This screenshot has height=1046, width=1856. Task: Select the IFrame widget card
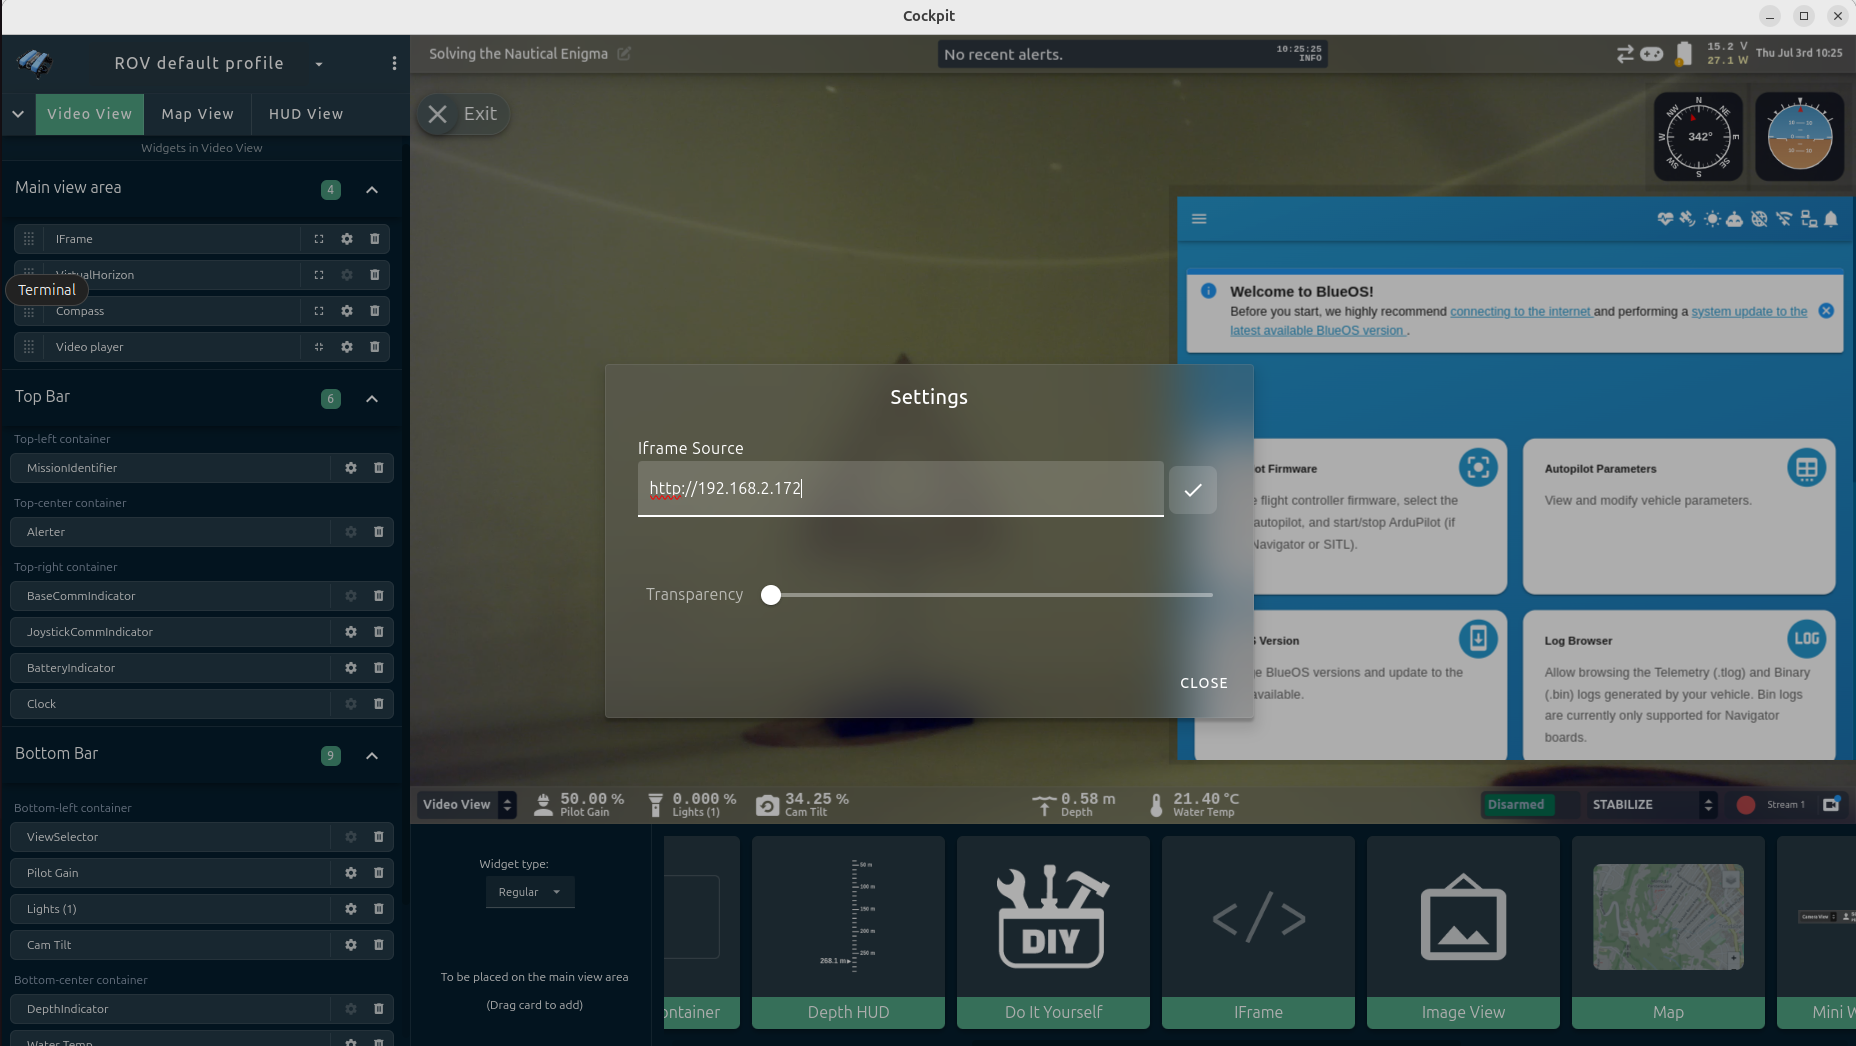[x=1258, y=932]
